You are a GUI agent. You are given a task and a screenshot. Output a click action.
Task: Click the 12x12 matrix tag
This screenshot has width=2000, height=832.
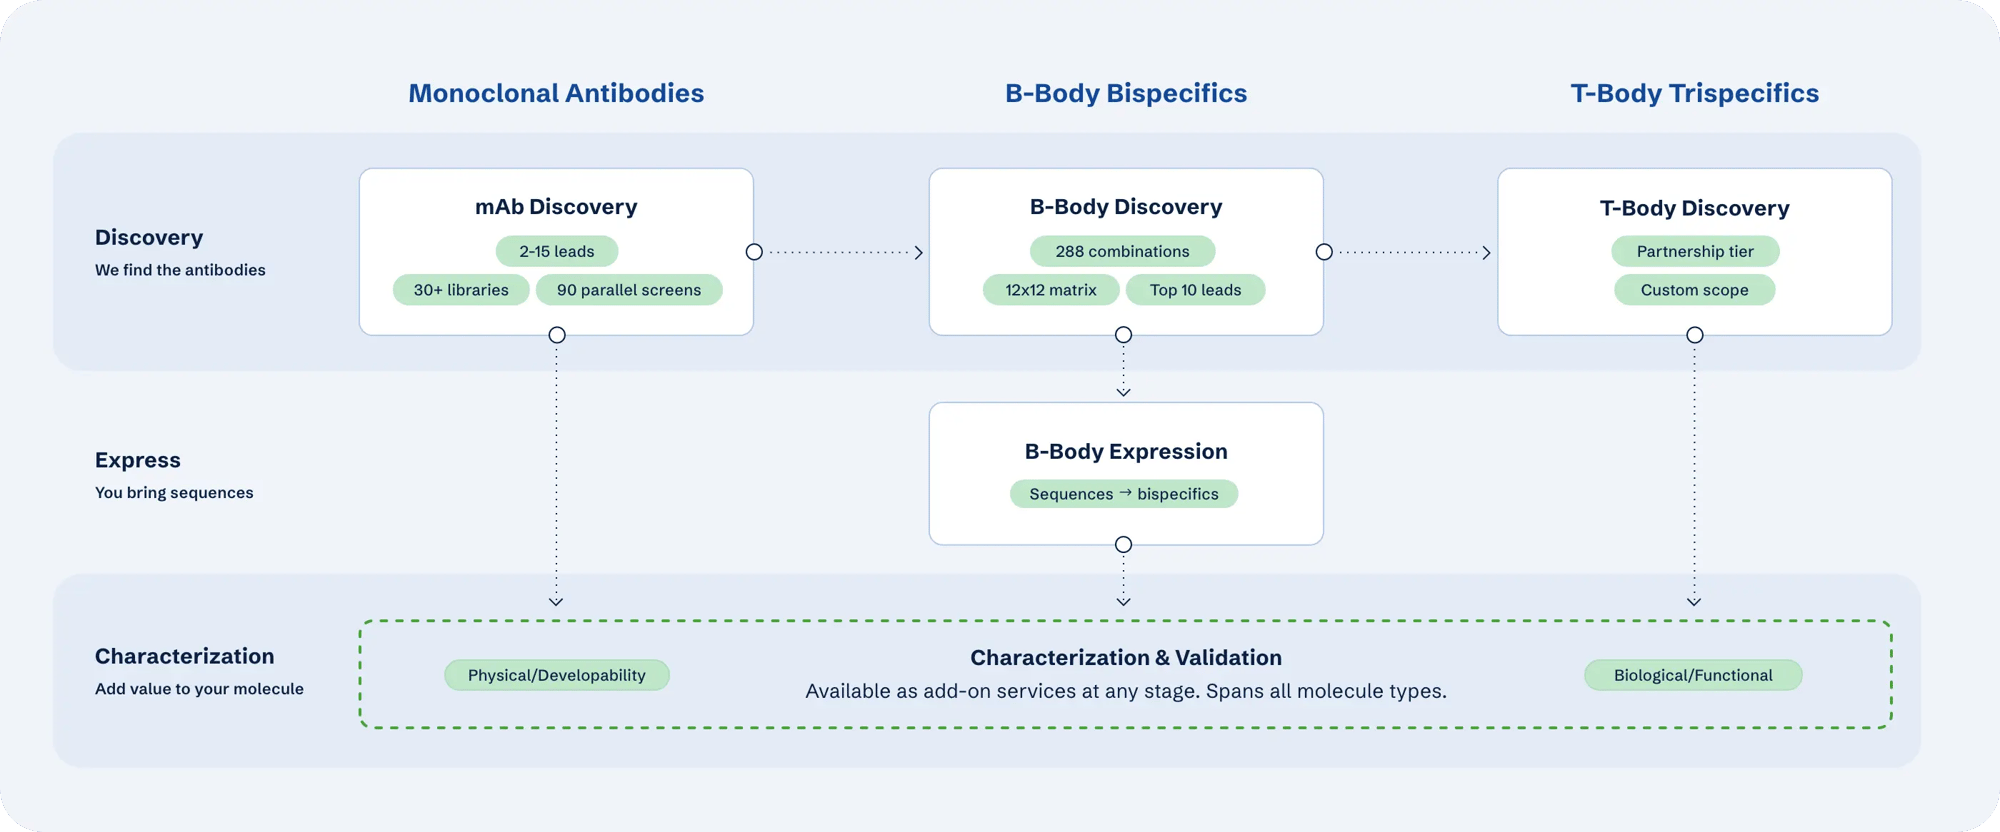coord(1051,290)
